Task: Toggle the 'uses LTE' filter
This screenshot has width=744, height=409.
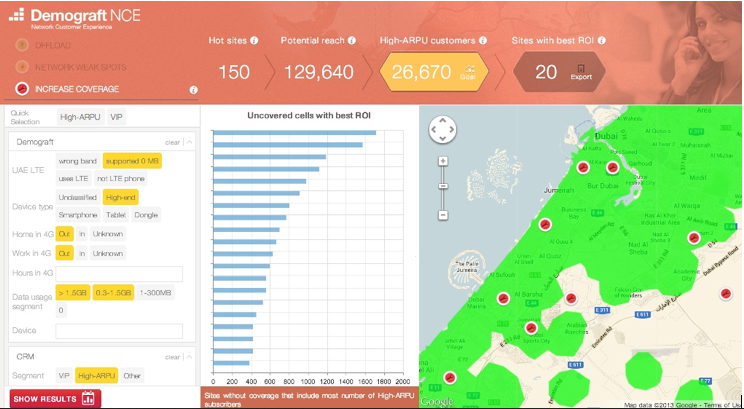Action: click(74, 179)
